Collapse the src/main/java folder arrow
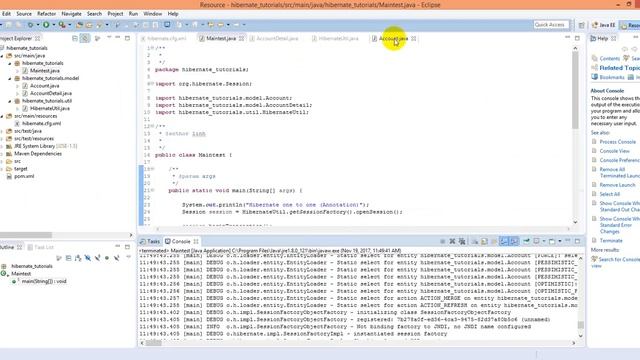The width and height of the screenshot is (640, 360). point(2,56)
